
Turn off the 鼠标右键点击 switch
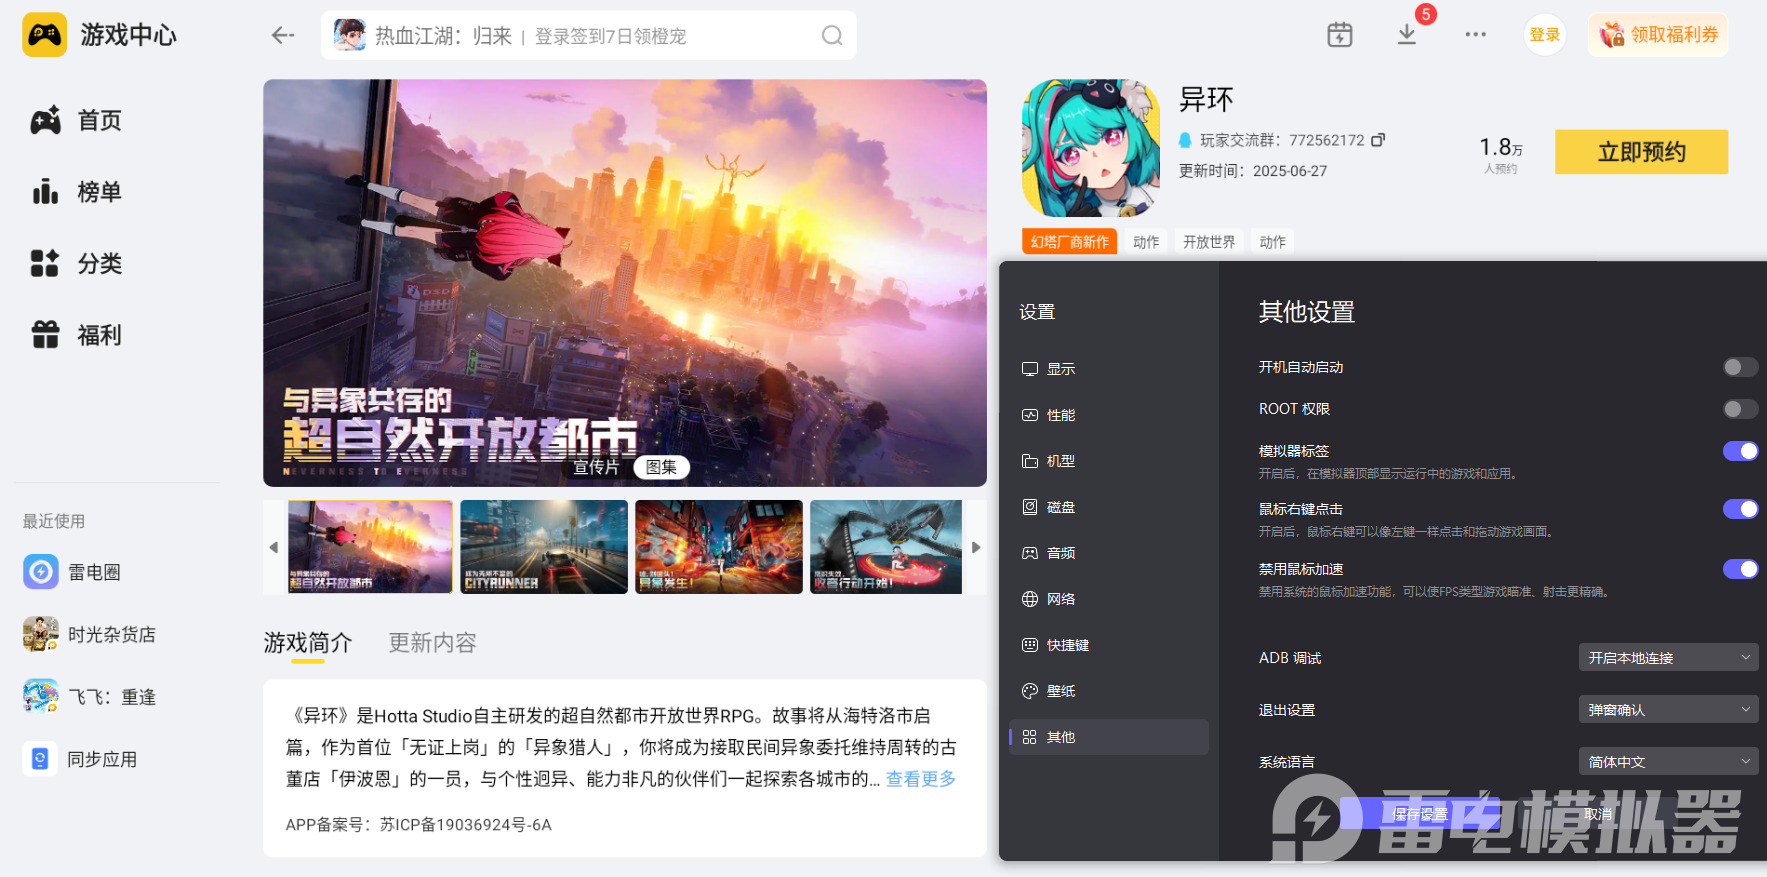[1740, 509]
